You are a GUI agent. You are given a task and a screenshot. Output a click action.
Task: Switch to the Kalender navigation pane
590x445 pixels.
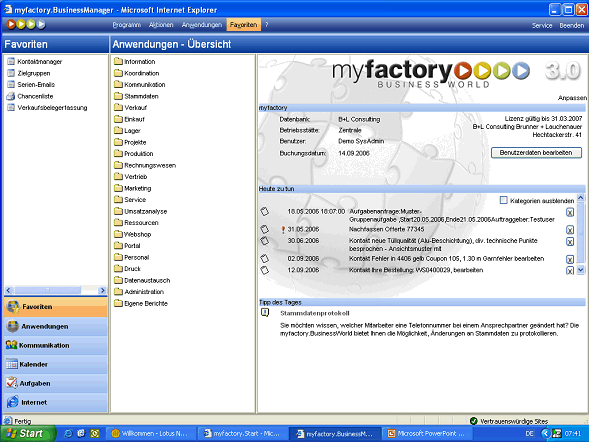coord(56,364)
